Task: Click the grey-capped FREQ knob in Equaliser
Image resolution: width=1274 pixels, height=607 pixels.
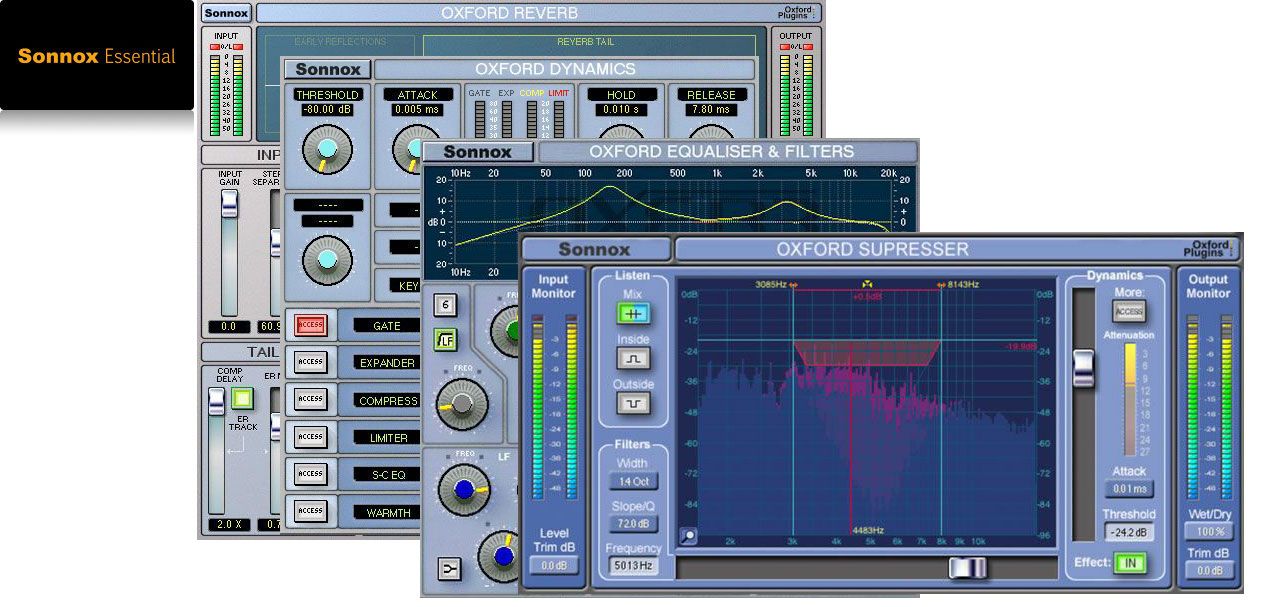Action: (463, 405)
